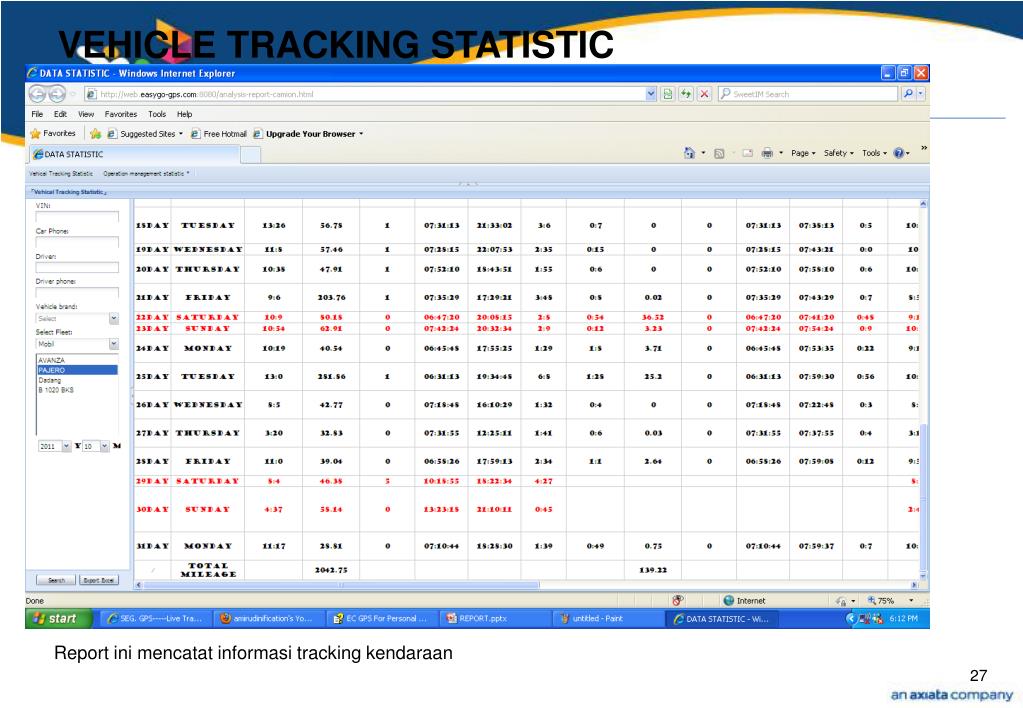Click Upgrade Your Browser link
1023x708 pixels.
(308, 134)
